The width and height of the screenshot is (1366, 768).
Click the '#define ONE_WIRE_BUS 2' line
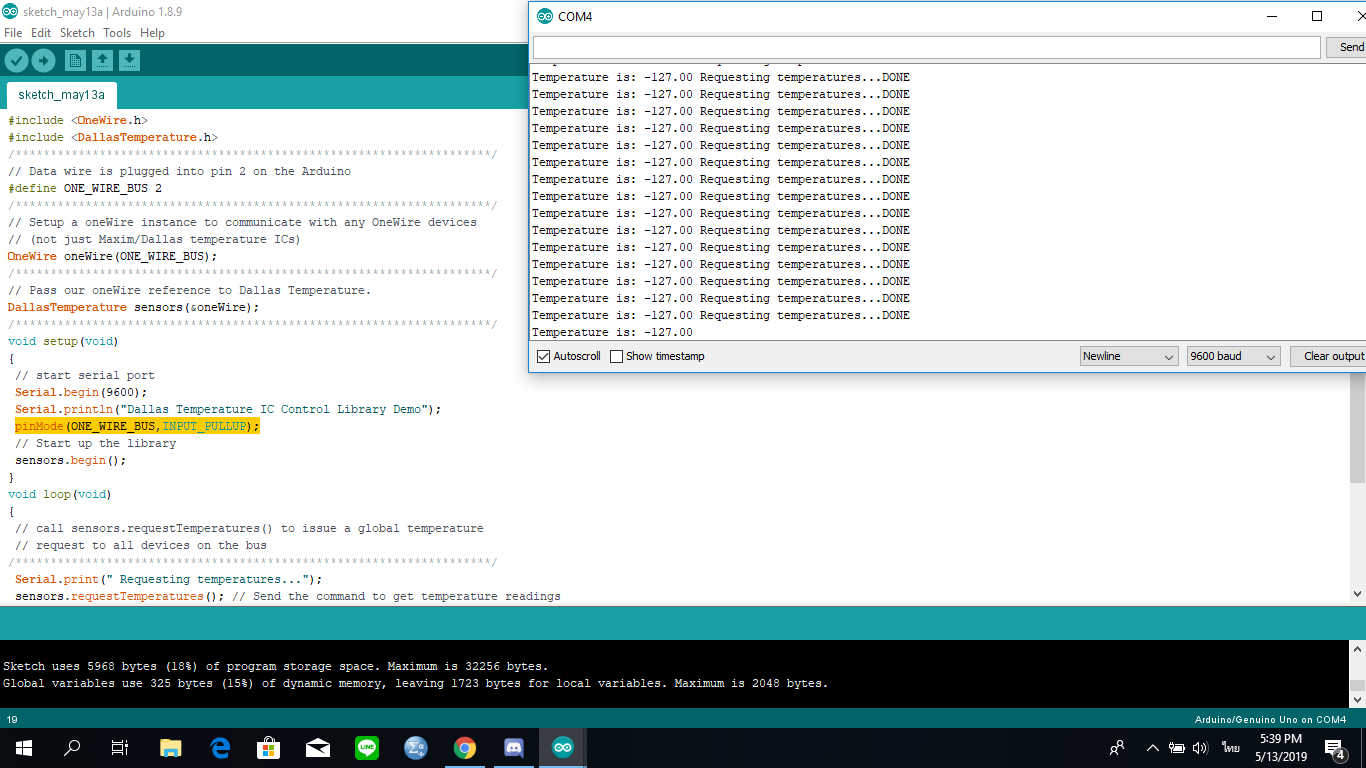(x=84, y=188)
